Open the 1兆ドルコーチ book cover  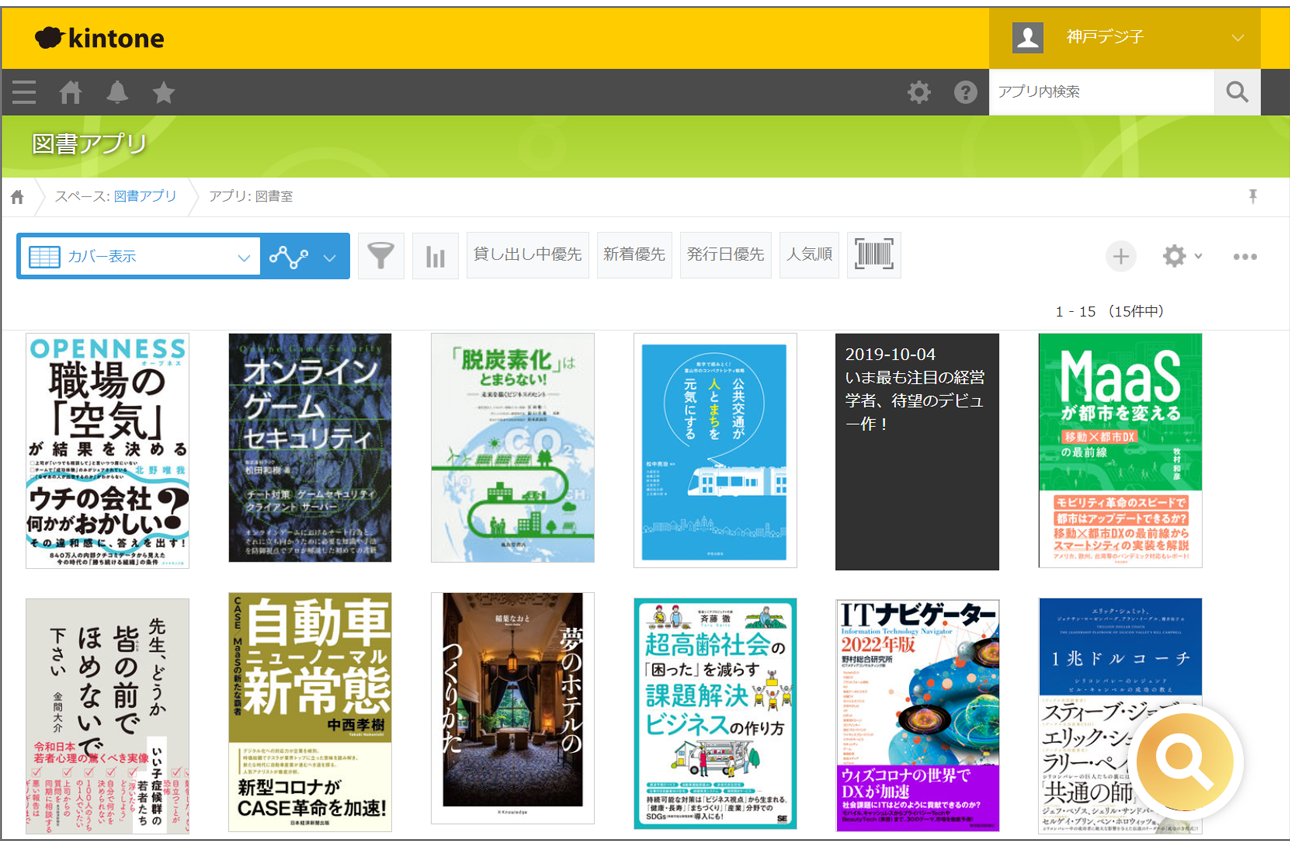[x=1120, y=716]
